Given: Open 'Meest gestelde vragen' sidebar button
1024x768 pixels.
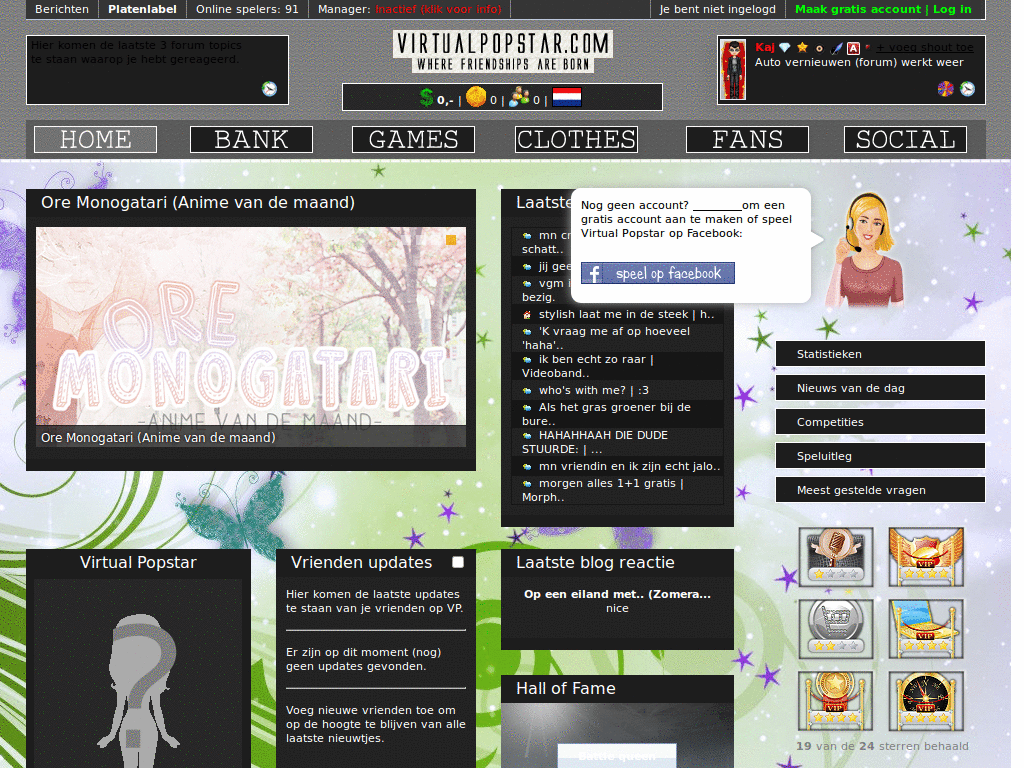Looking at the screenshot, I should (x=880, y=490).
